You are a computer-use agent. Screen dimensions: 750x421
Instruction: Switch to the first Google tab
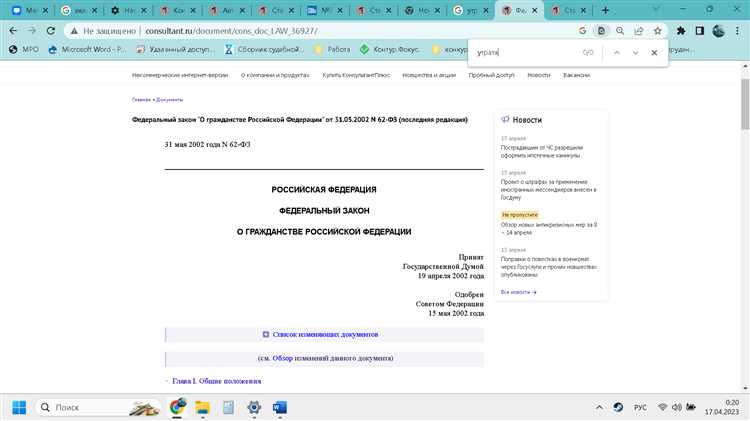(77, 10)
